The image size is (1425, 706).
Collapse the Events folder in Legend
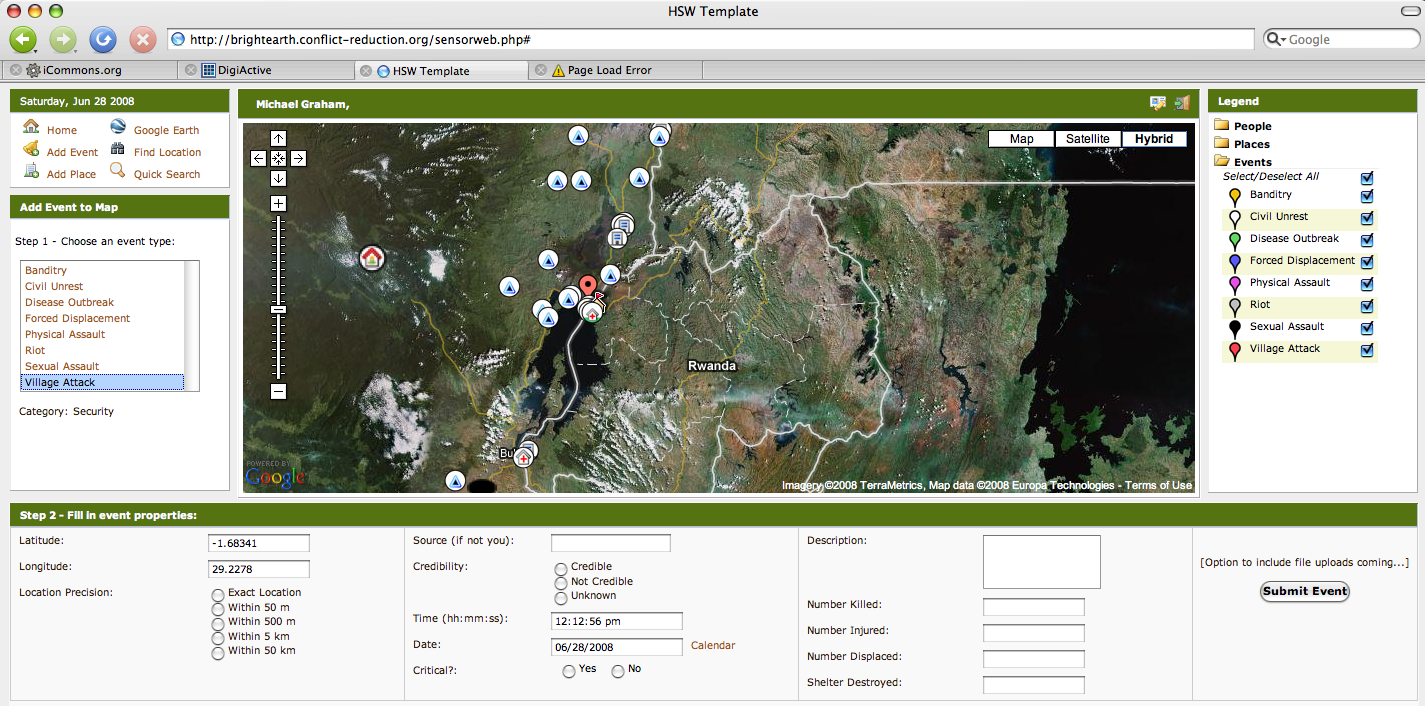pyautogui.click(x=1222, y=162)
